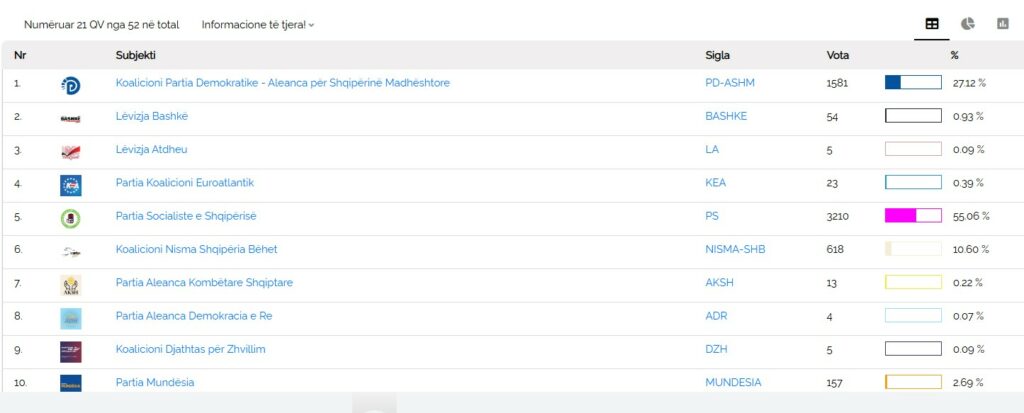Switch to bar chart view
Screen dimensions: 1024x413
click(x=1002, y=24)
